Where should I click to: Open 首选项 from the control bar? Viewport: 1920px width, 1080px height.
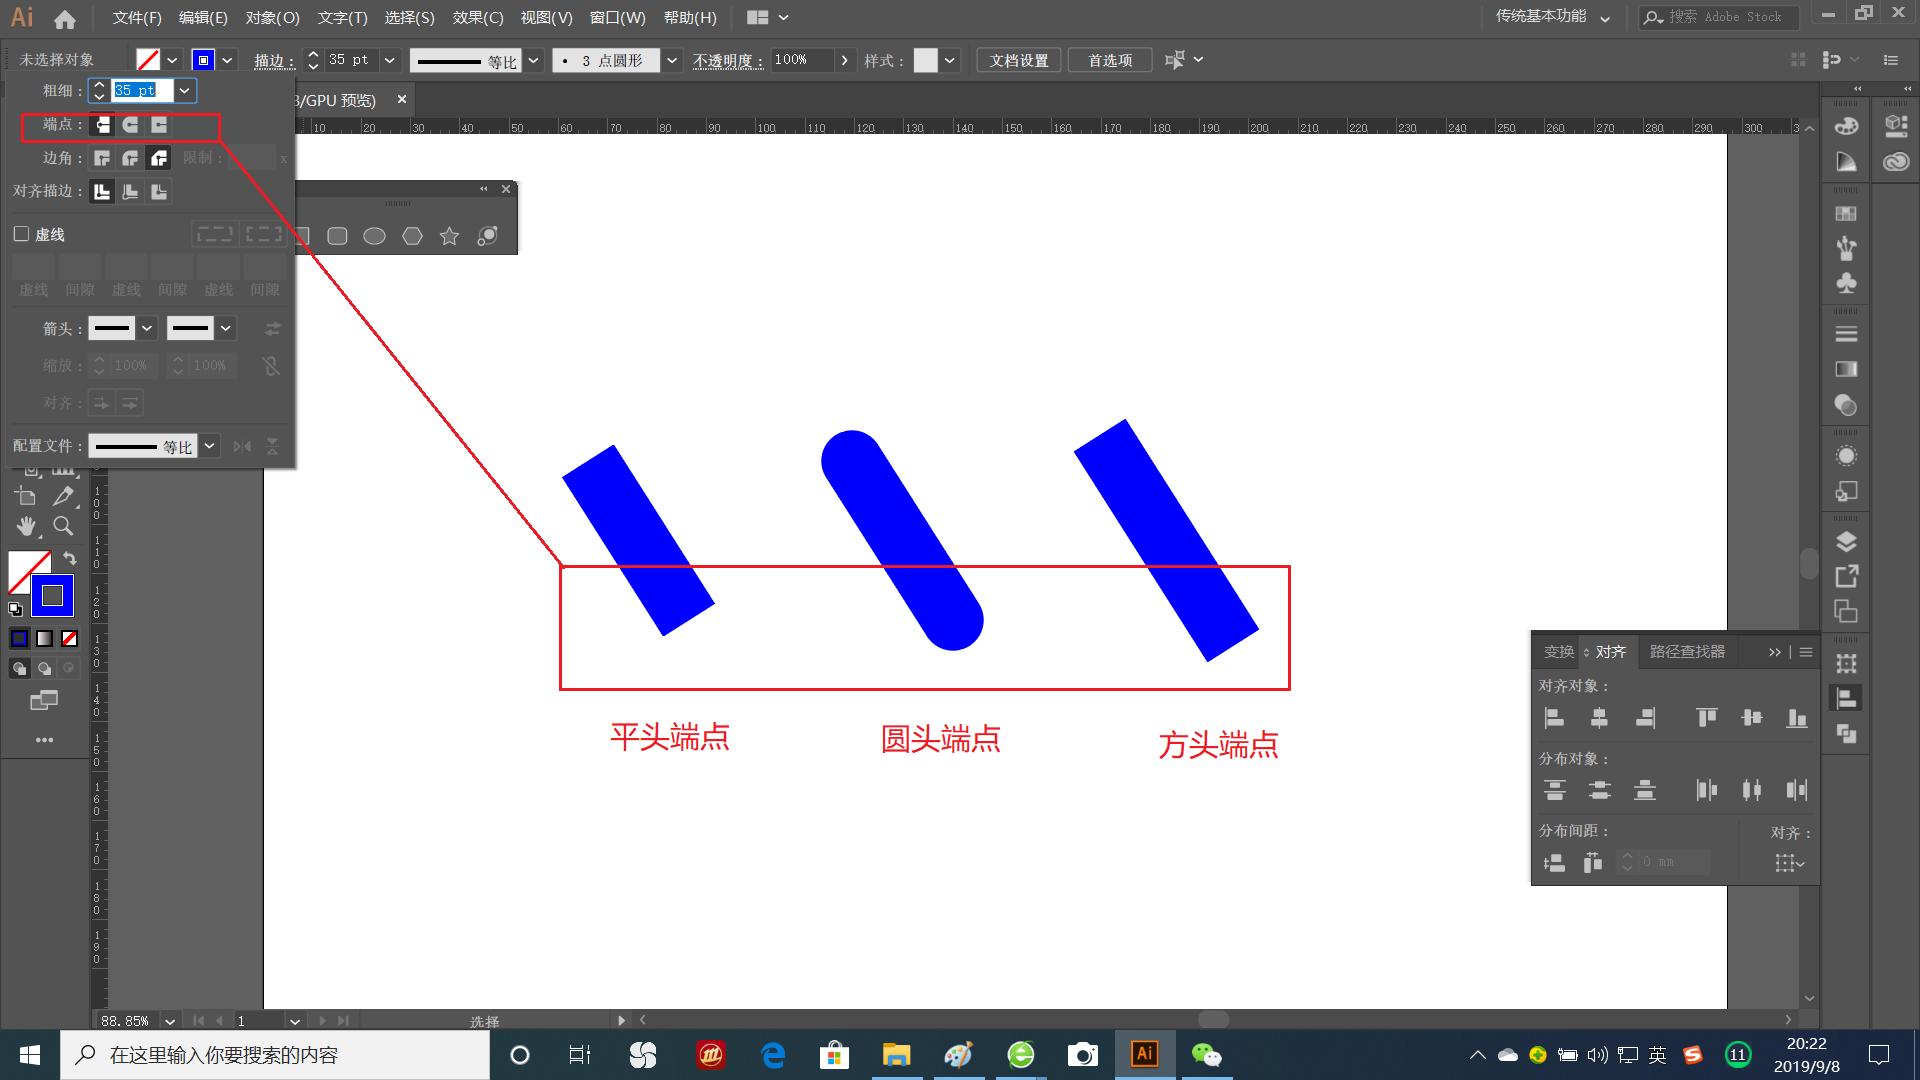(1109, 59)
